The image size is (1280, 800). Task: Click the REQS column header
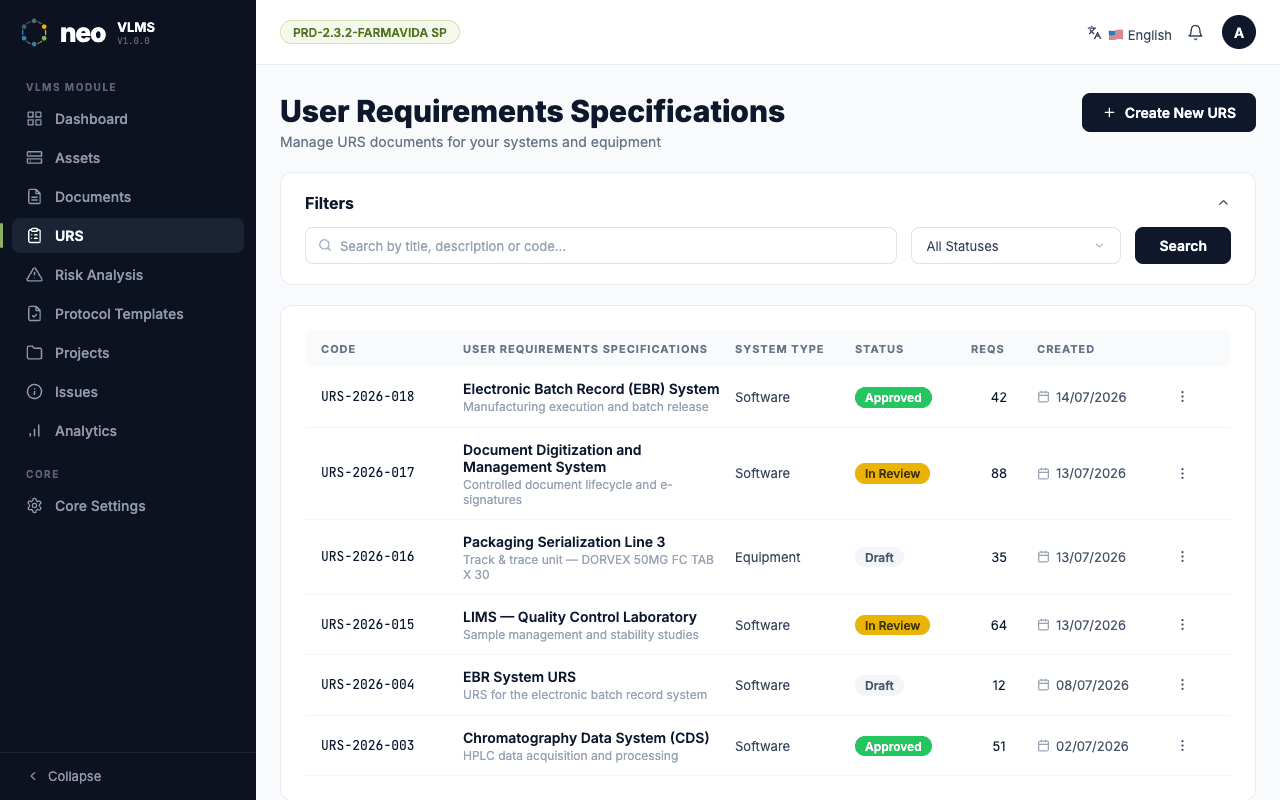(987, 349)
